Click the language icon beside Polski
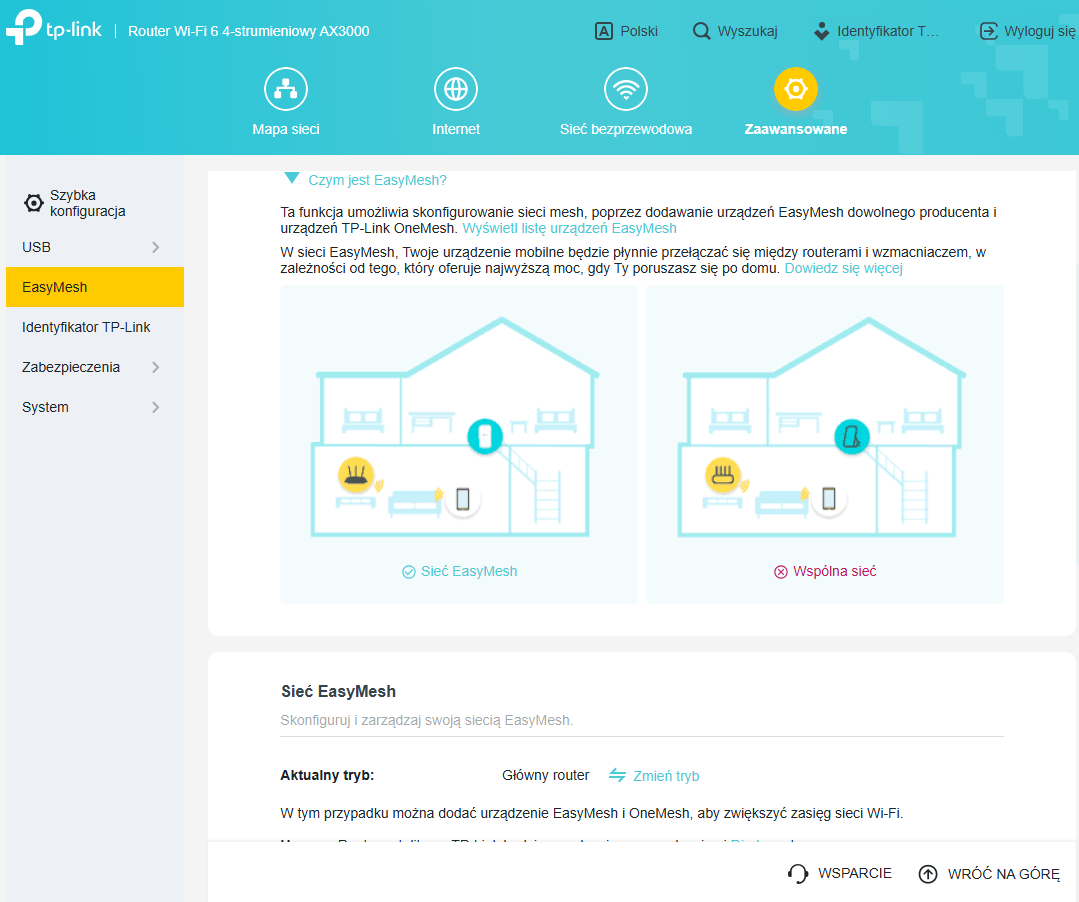The height and width of the screenshot is (902, 1079). coord(603,31)
